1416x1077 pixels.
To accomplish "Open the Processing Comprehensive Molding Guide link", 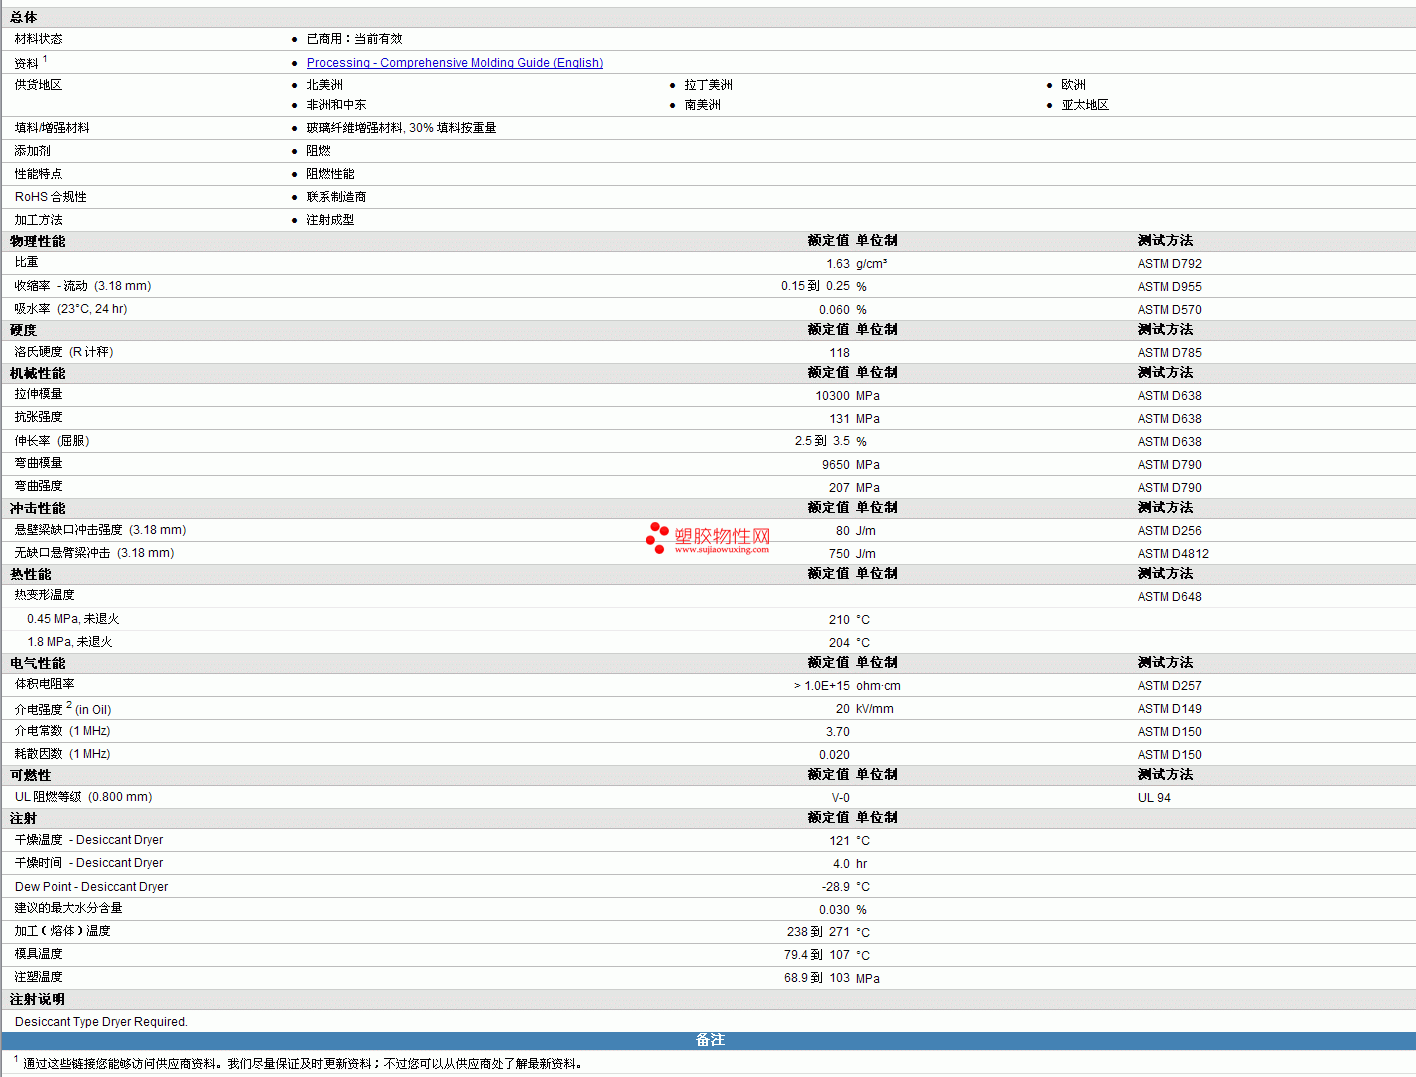I will [x=454, y=63].
